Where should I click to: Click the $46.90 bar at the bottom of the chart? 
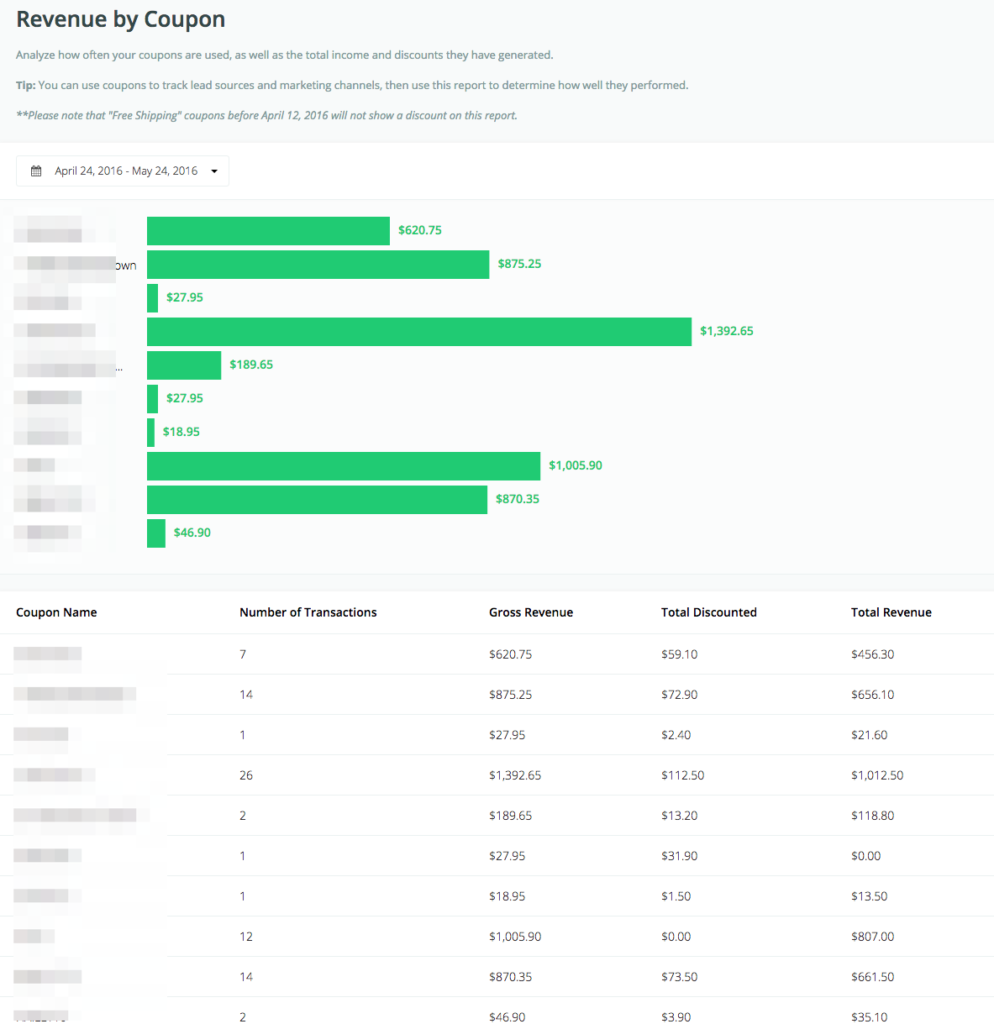[x=156, y=532]
